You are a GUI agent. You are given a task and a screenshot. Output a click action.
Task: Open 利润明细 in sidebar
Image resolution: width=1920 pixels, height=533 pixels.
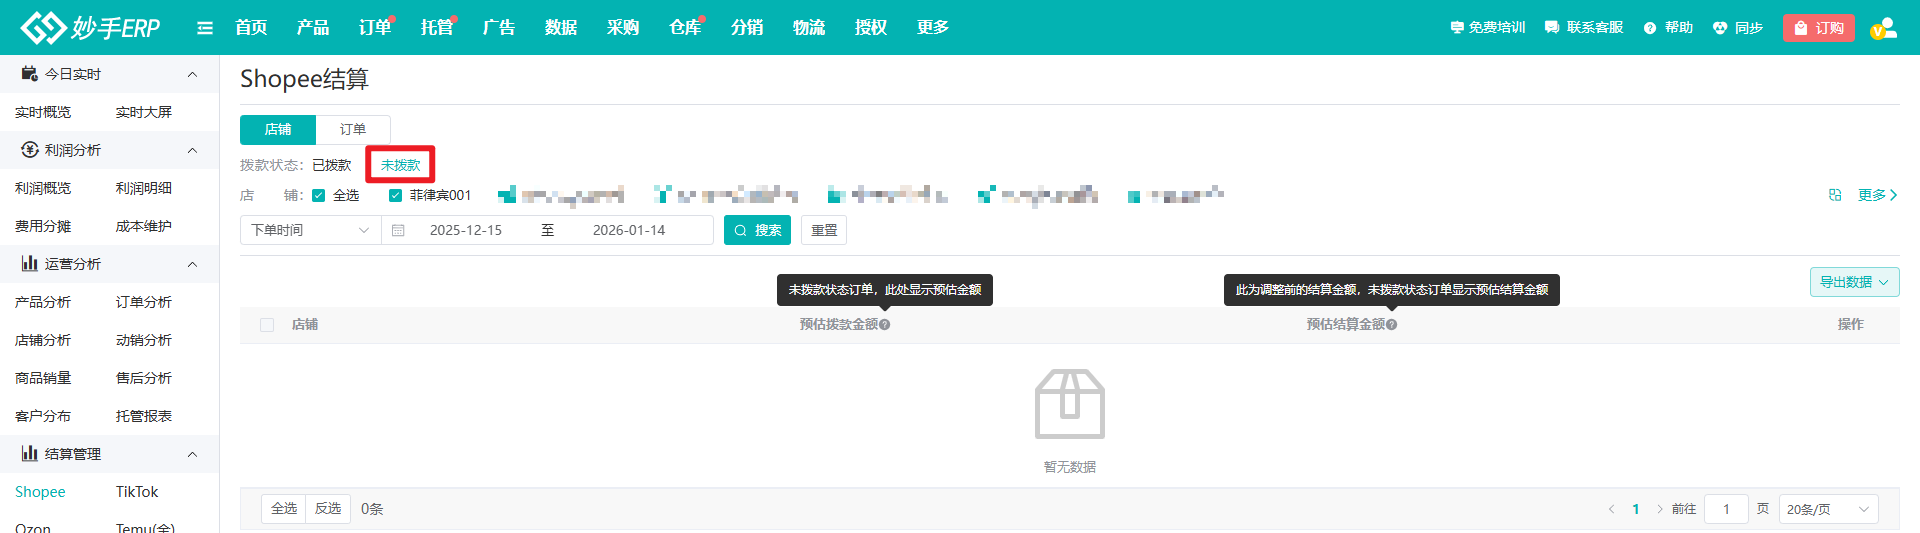(x=144, y=188)
